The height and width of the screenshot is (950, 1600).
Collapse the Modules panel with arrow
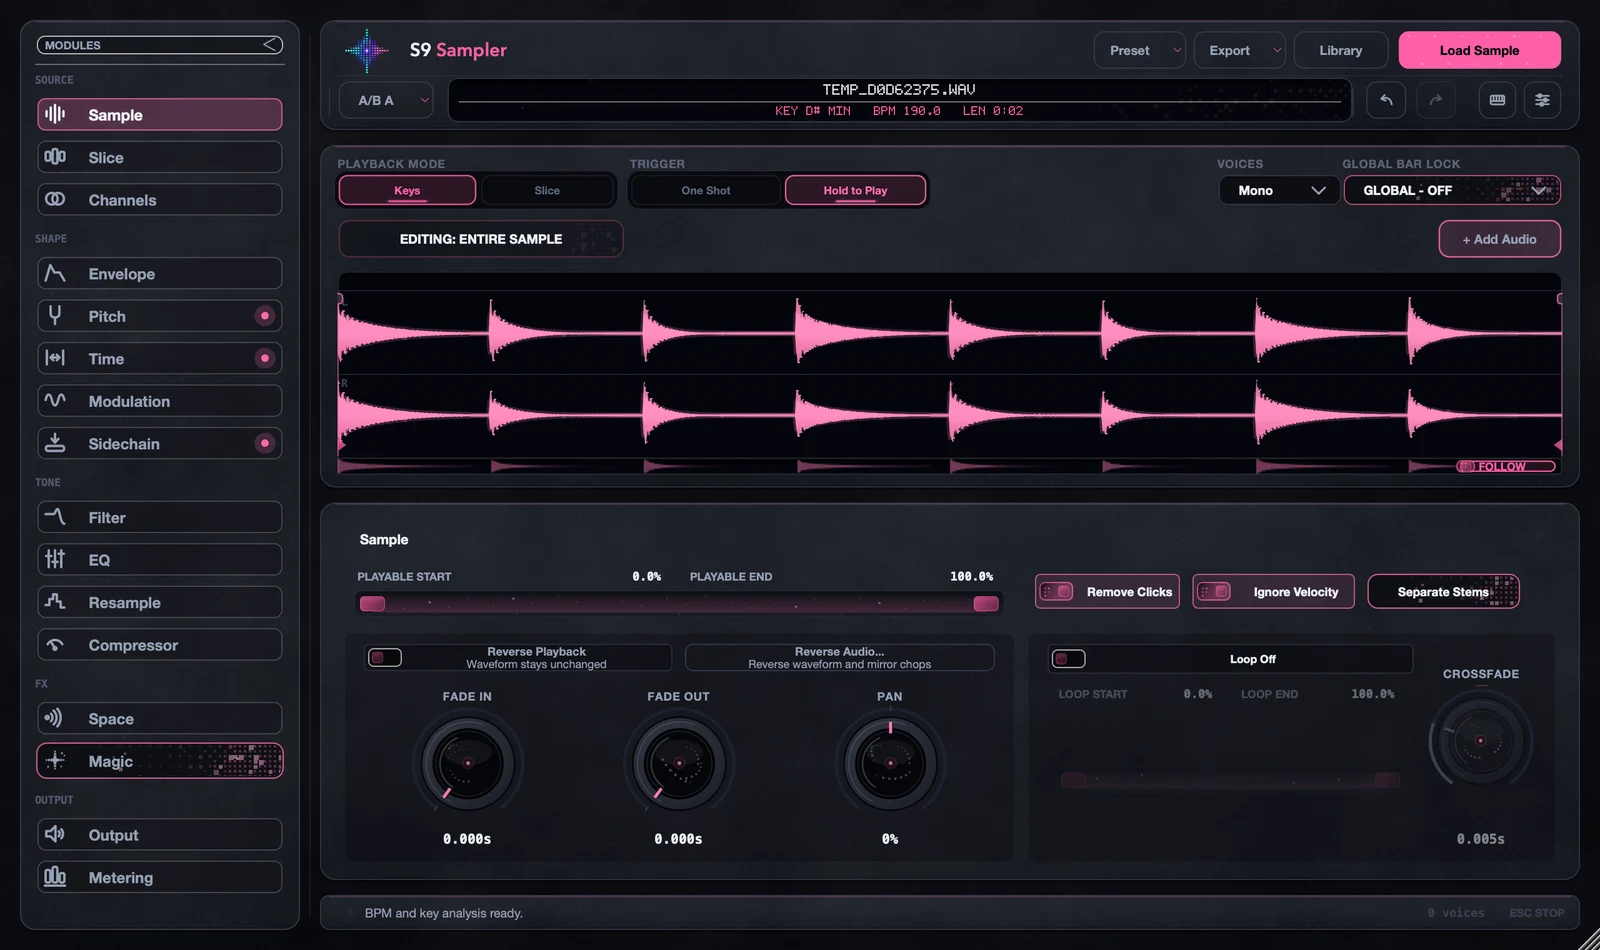pyautogui.click(x=270, y=45)
